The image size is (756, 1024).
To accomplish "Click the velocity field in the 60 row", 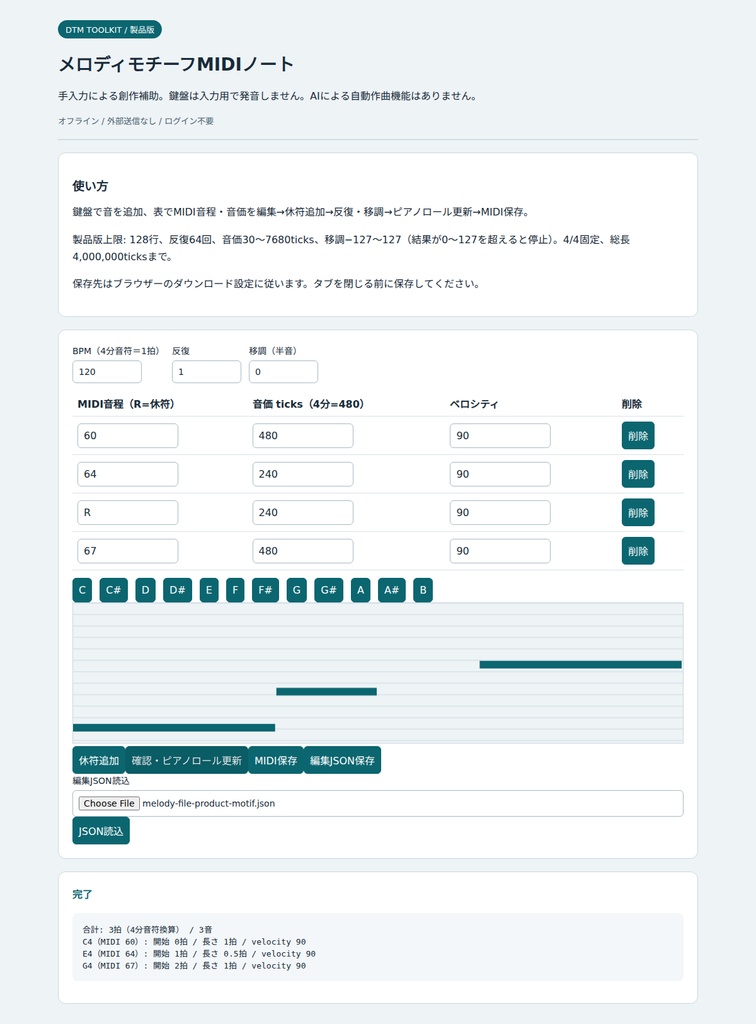I will [x=500, y=436].
